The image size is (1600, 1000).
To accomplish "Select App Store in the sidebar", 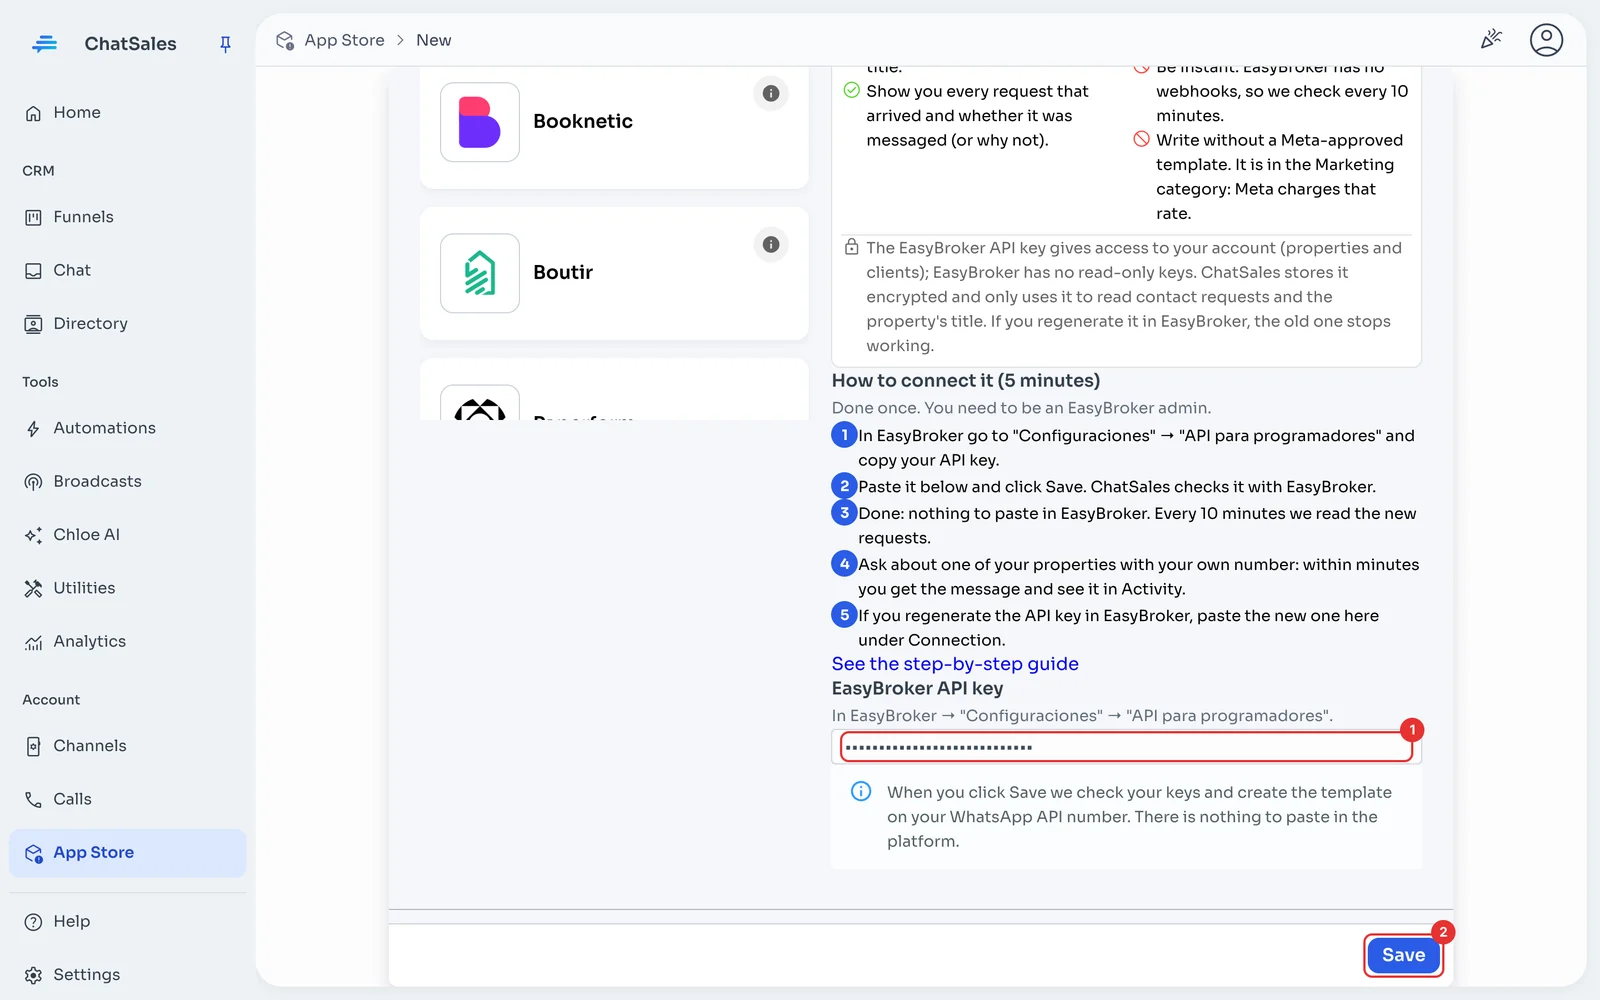I will coord(127,853).
